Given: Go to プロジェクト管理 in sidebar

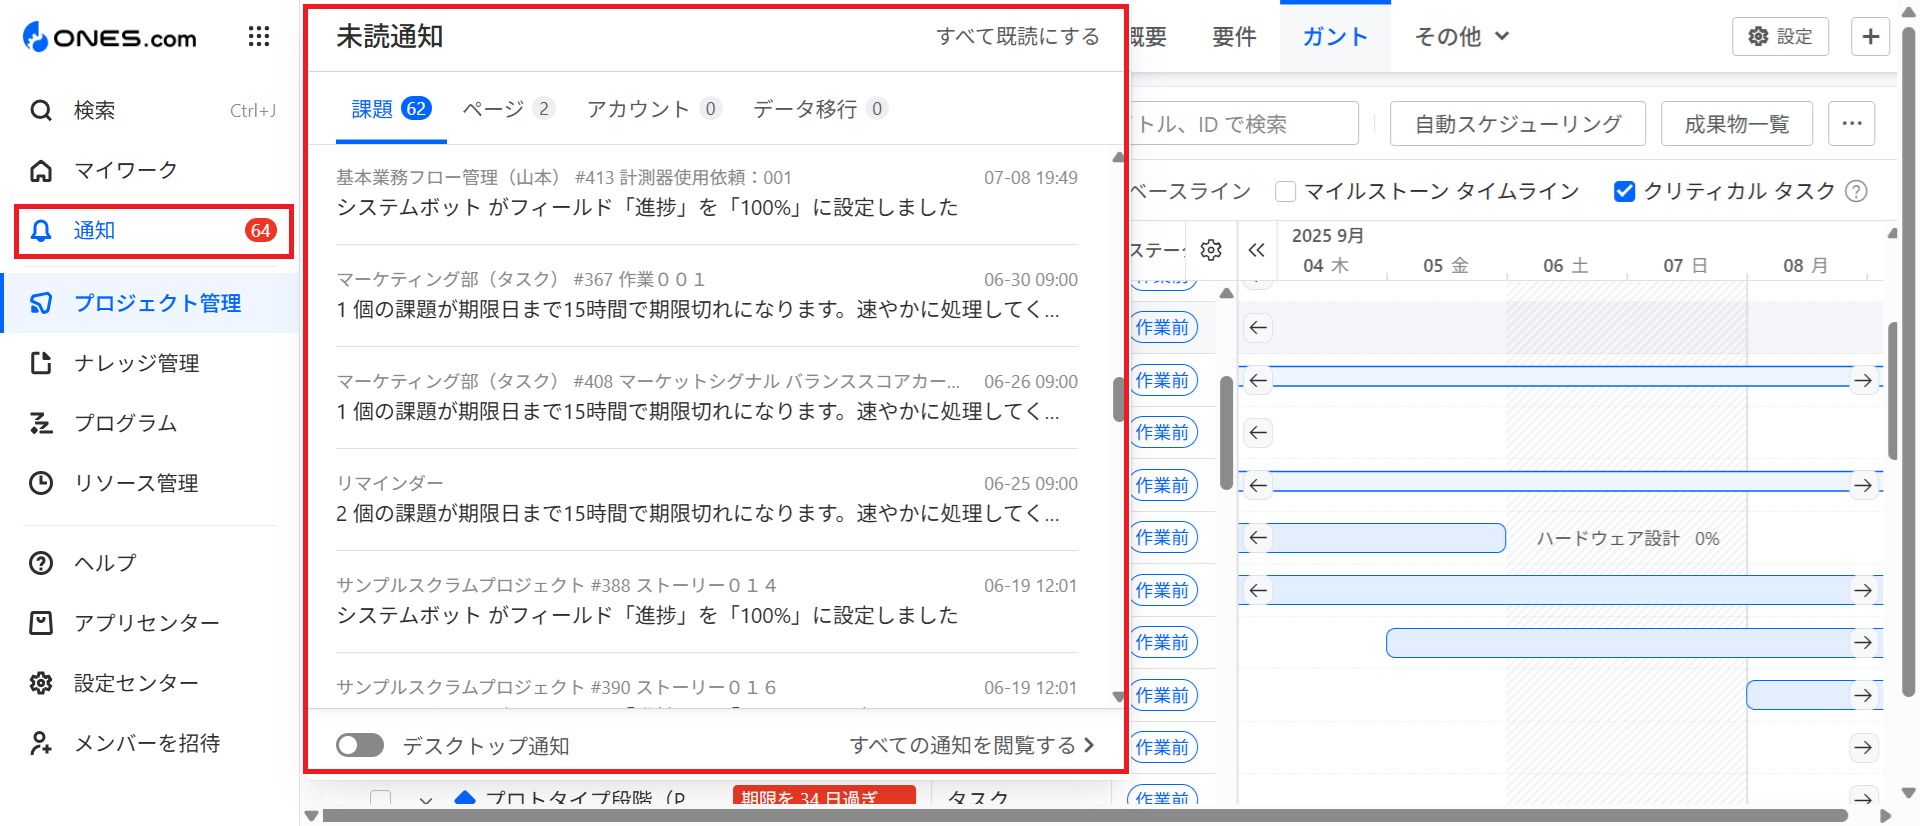Looking at the screenshot, I should click(x=150, y=303).
